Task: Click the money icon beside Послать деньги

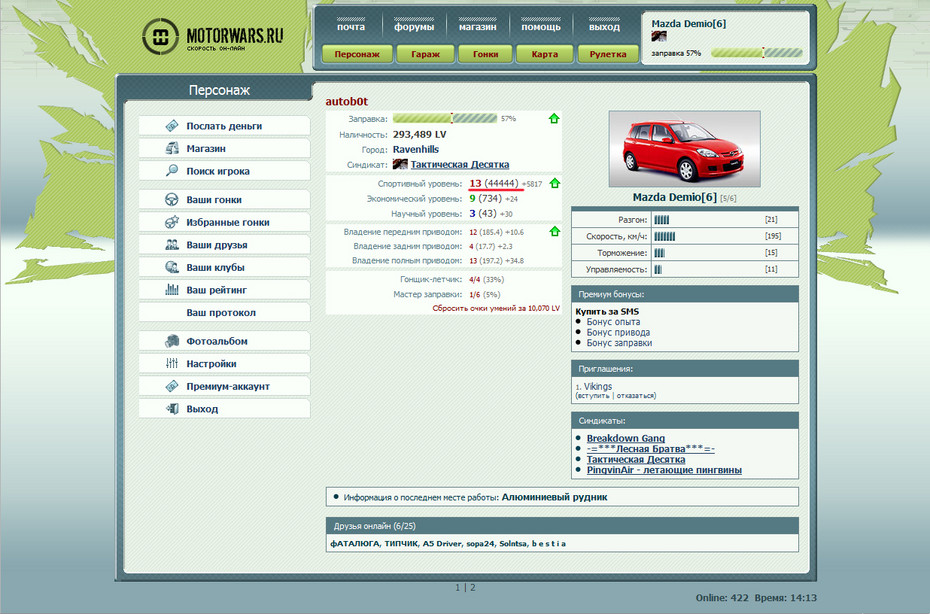Action: click(x=171, y=126)
